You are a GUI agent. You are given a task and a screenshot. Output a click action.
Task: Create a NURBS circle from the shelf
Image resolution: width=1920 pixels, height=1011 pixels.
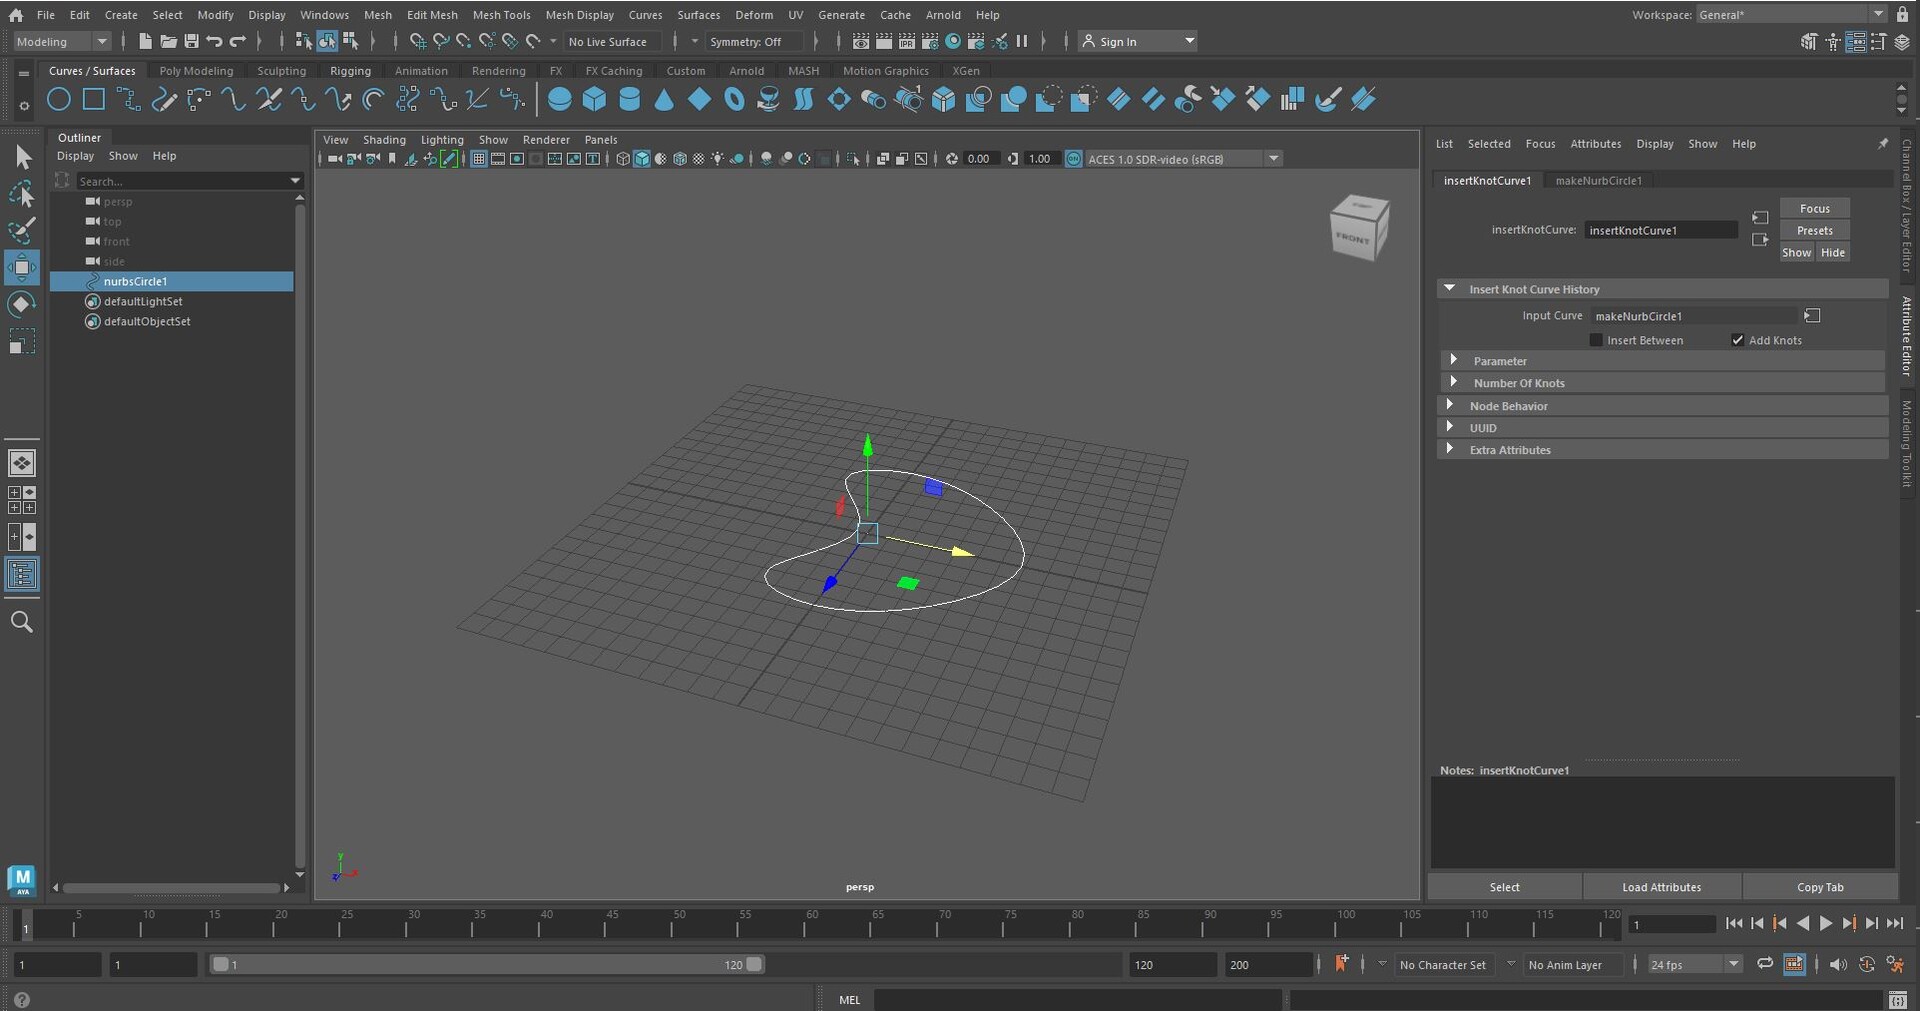point(58,99)
